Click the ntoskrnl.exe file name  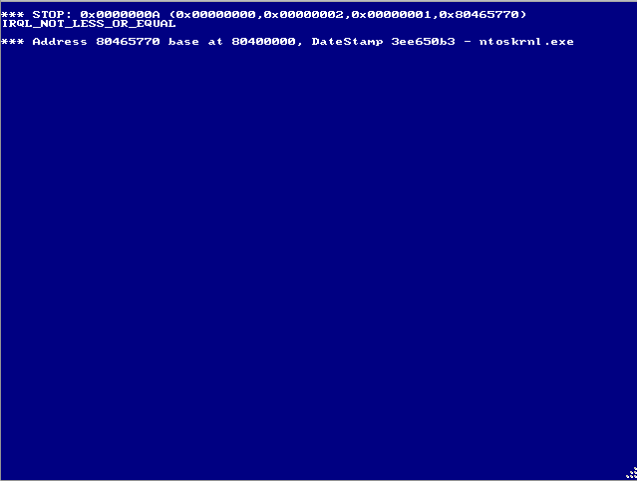[526, 41]
